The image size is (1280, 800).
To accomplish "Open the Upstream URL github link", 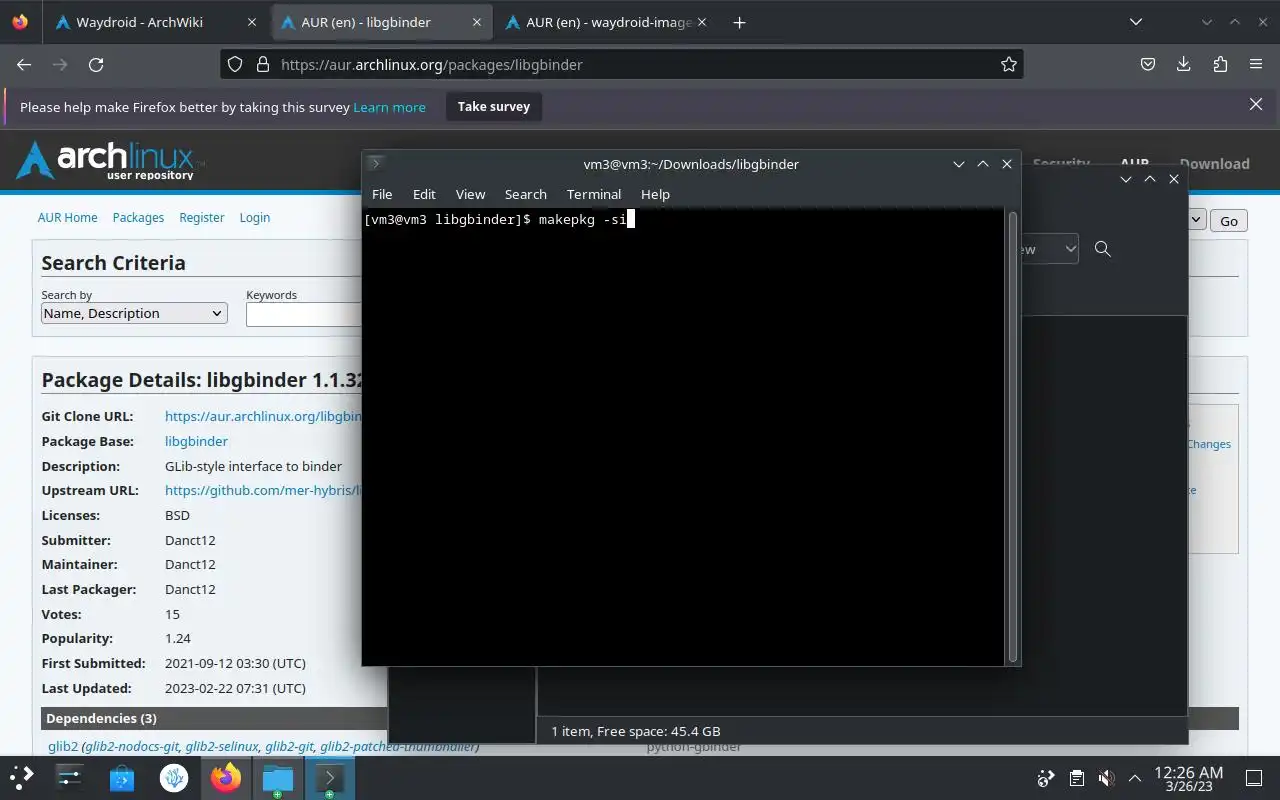I will click(x=263, y=490).
